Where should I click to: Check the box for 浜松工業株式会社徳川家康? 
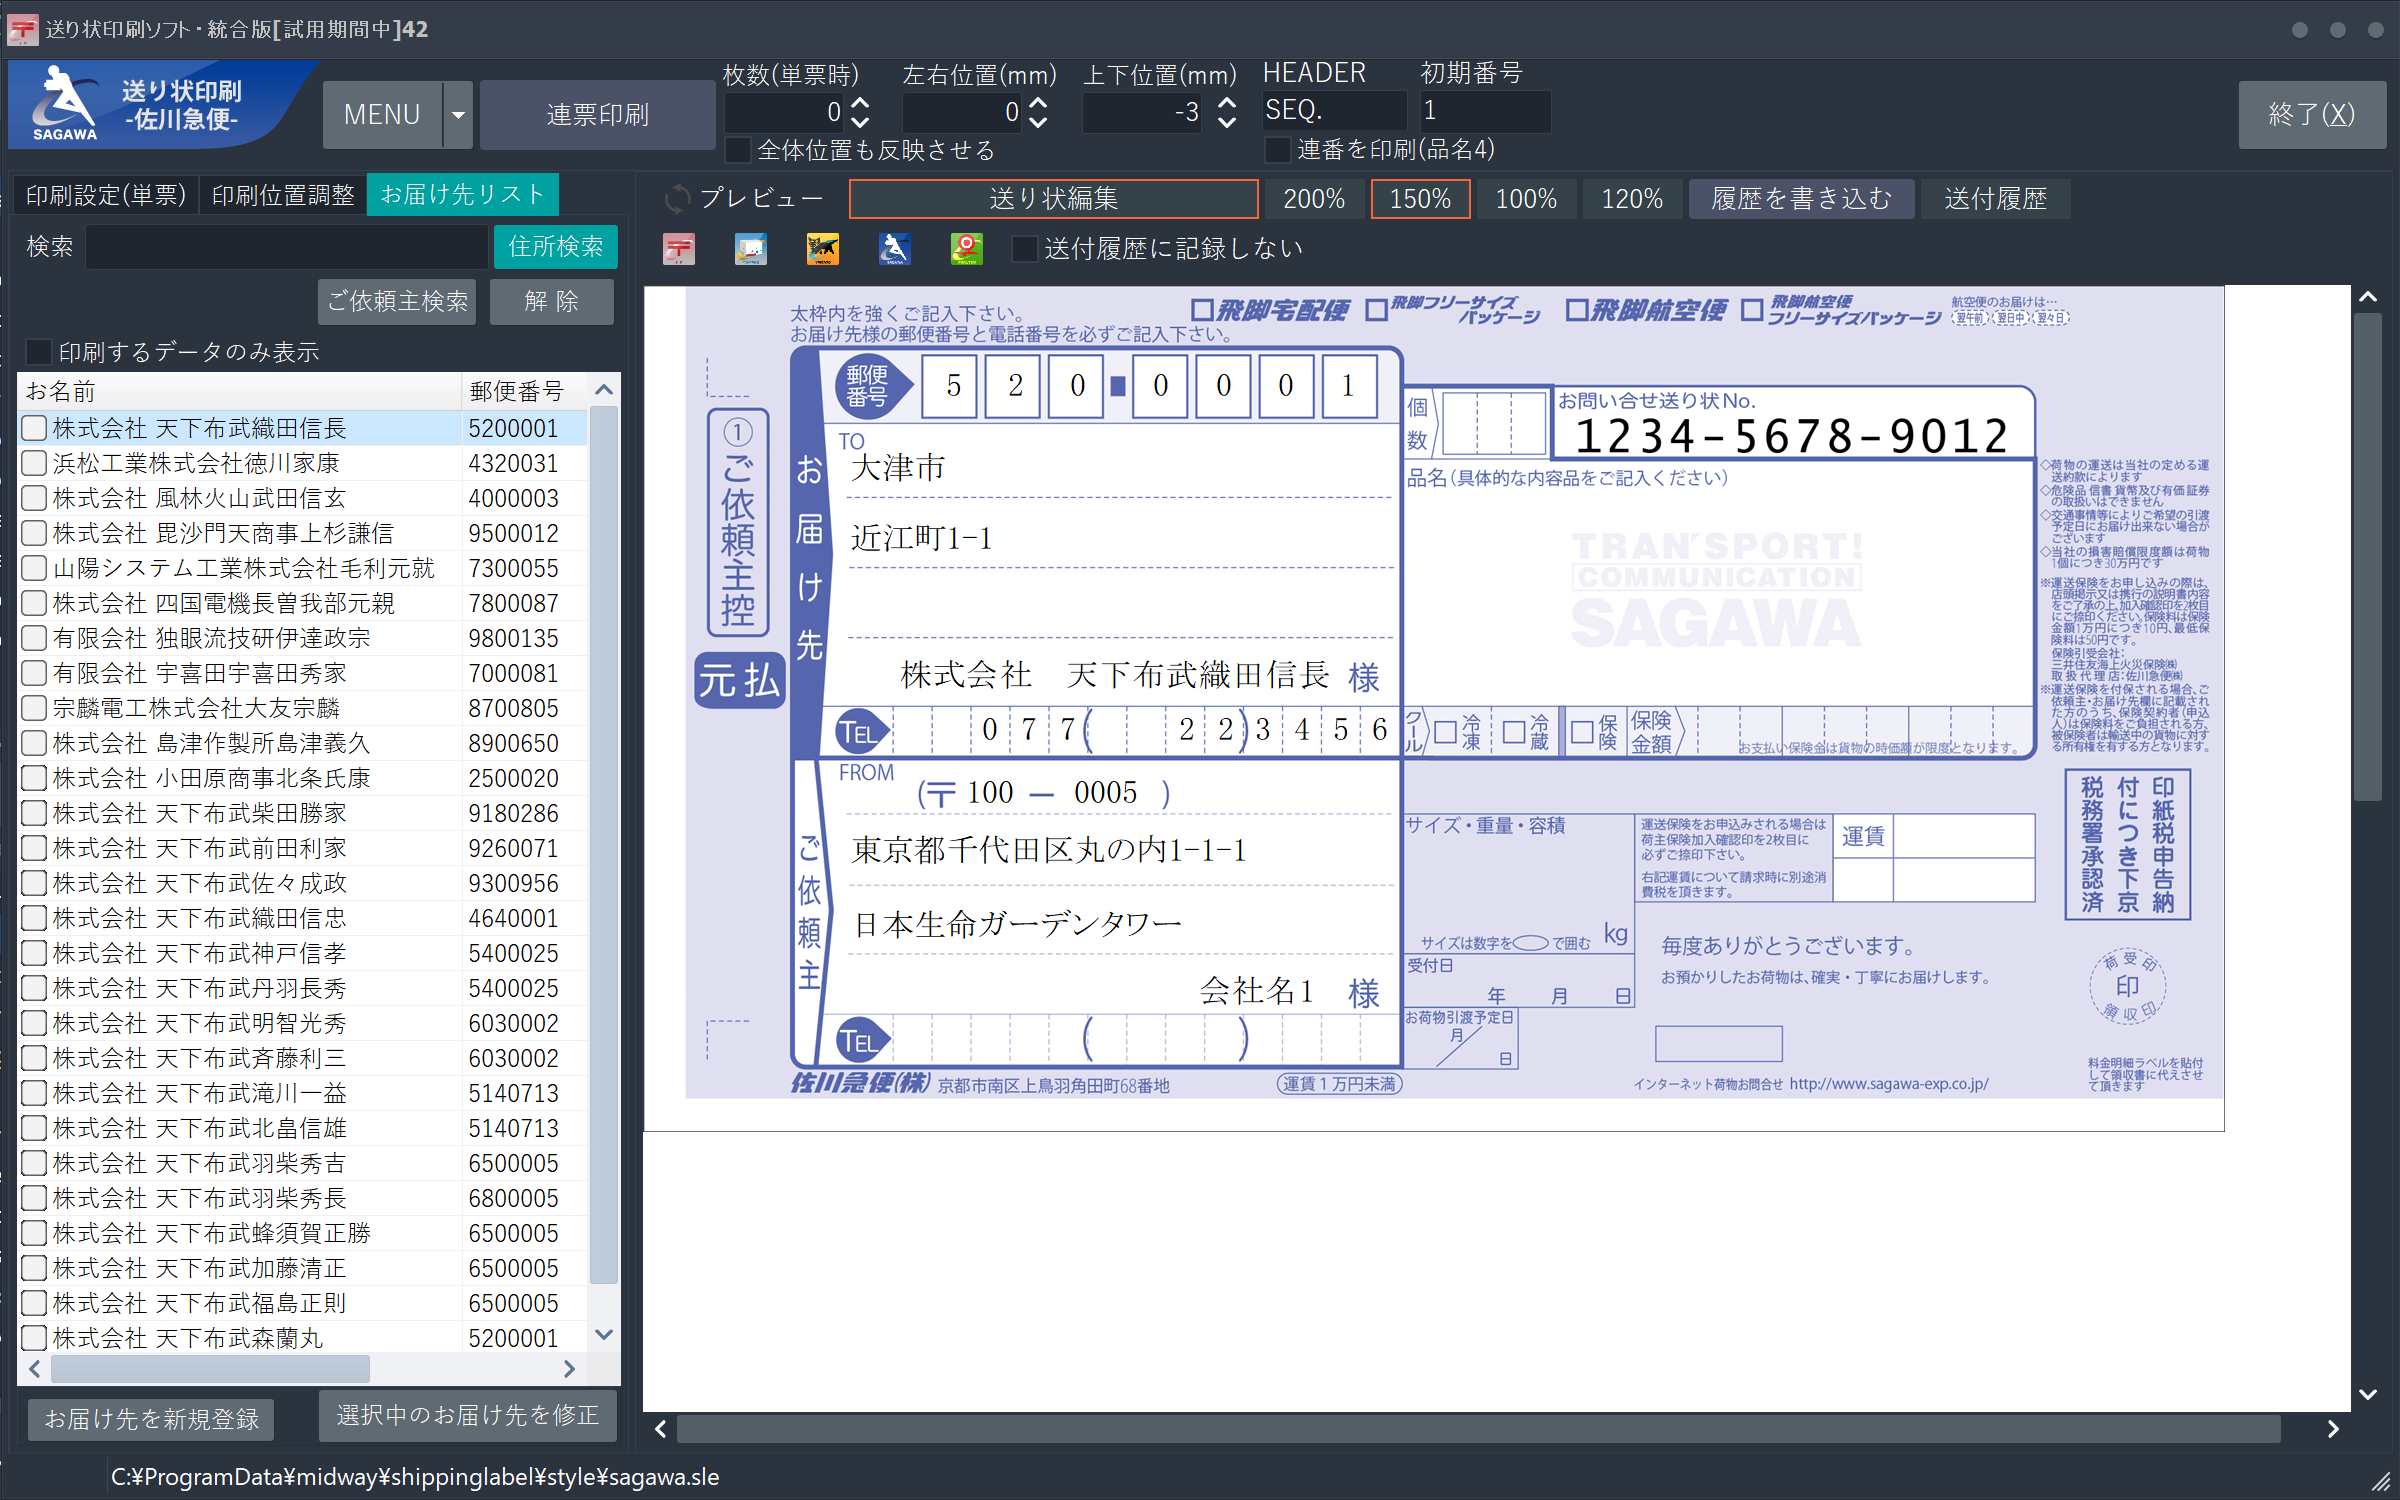[x=34, y=463]
